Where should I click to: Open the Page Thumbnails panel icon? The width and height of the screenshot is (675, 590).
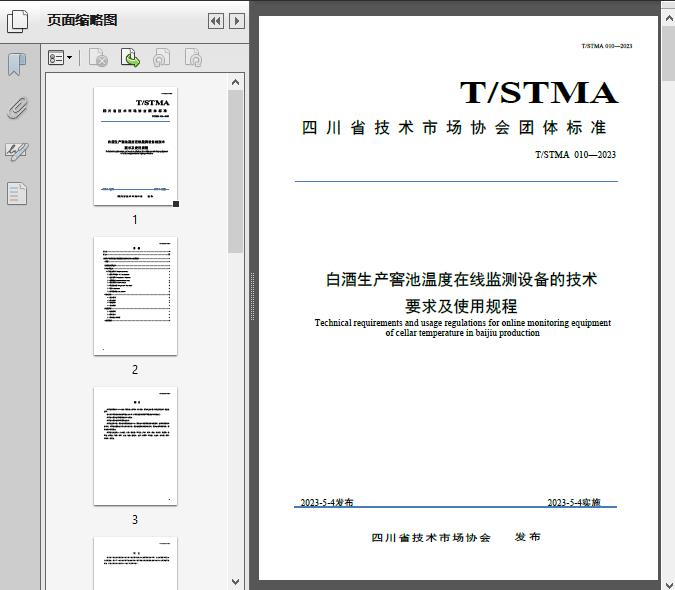click(x=17, y=21)
